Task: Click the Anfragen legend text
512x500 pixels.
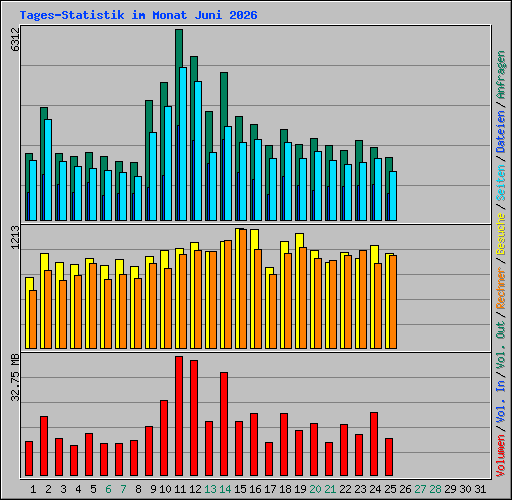Action: coord(501,74)
